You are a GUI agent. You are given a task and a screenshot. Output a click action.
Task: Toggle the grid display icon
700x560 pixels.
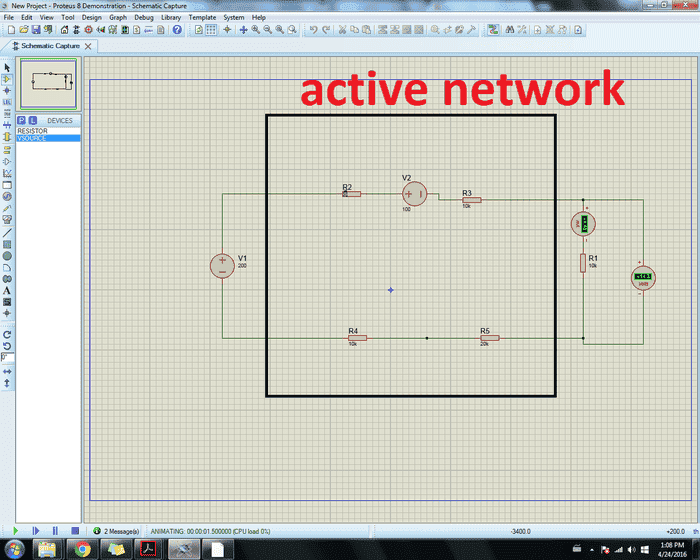point(211,30)
